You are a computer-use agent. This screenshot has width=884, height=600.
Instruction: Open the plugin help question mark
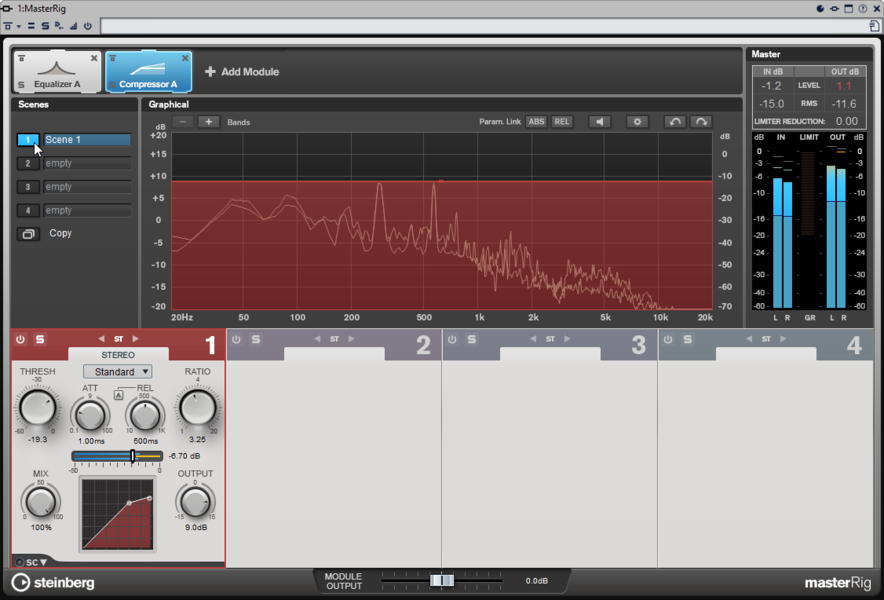click(x=863, y=8)
